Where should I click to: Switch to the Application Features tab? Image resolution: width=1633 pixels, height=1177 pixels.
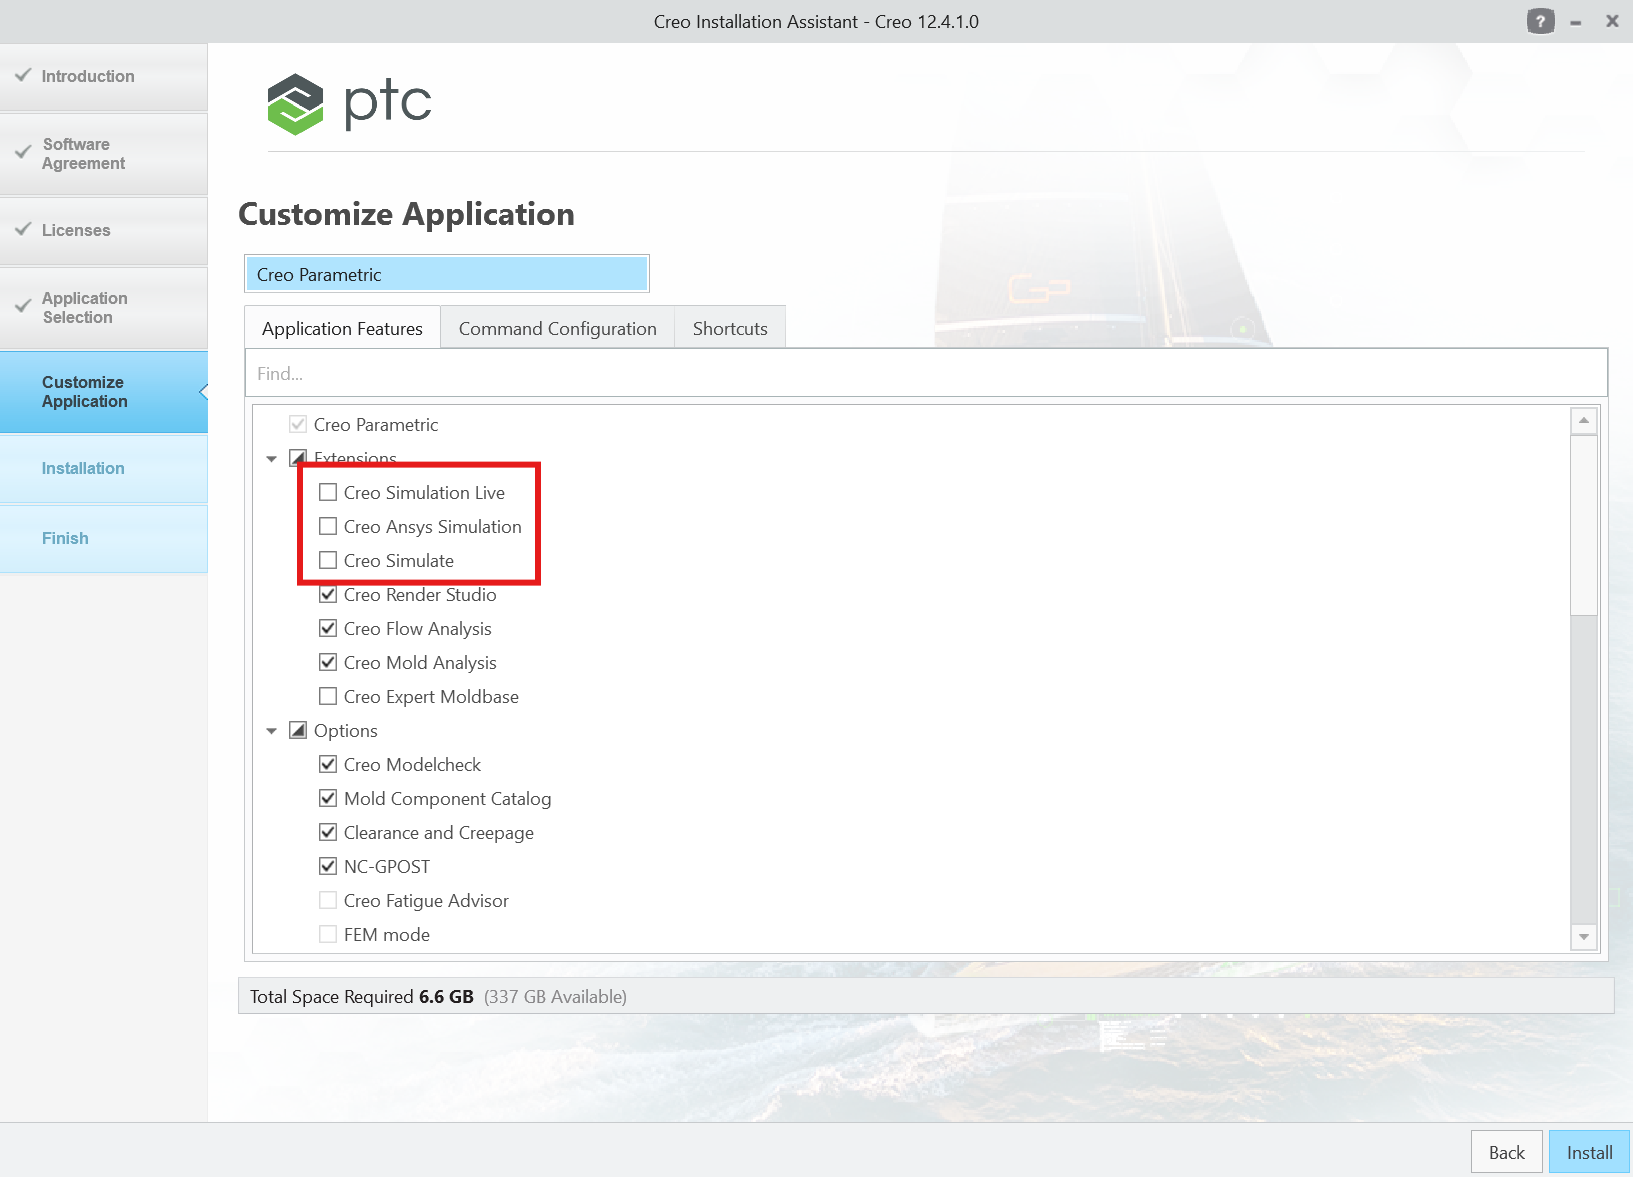pyautogui.click(x=342, y=328)
